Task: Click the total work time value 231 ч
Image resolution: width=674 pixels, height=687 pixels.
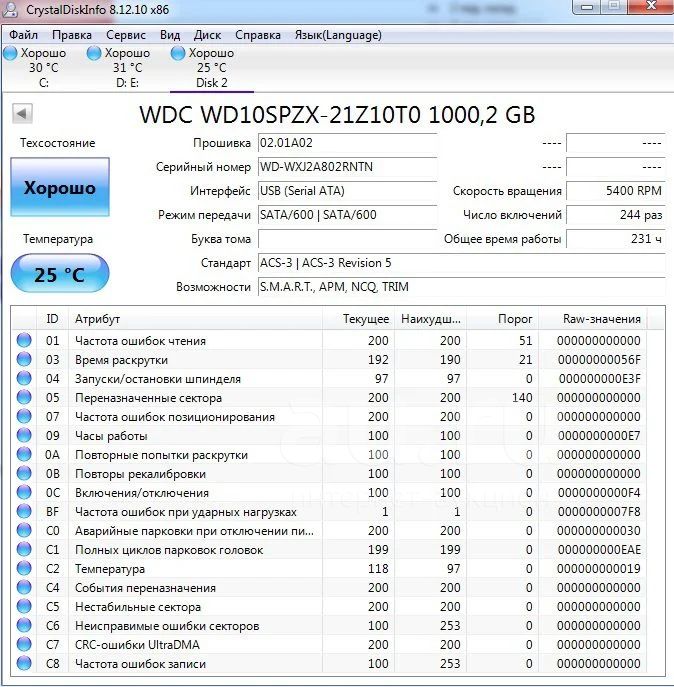Action: [x=616, y=239]
